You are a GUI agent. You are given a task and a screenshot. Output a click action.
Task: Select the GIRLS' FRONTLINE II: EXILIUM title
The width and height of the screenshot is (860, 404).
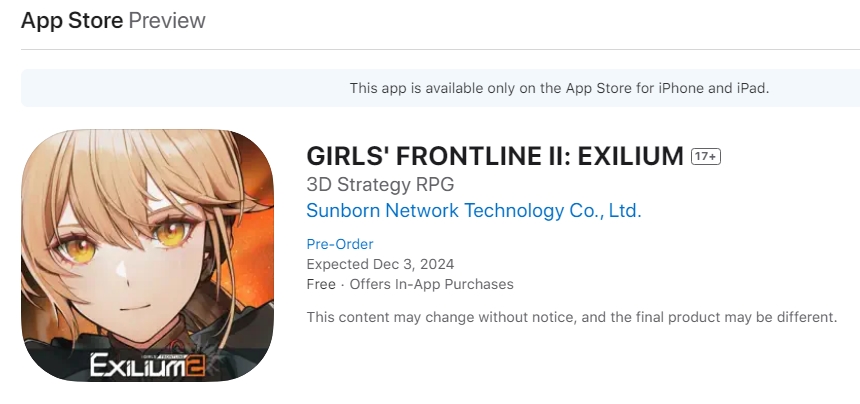point(495,157)
